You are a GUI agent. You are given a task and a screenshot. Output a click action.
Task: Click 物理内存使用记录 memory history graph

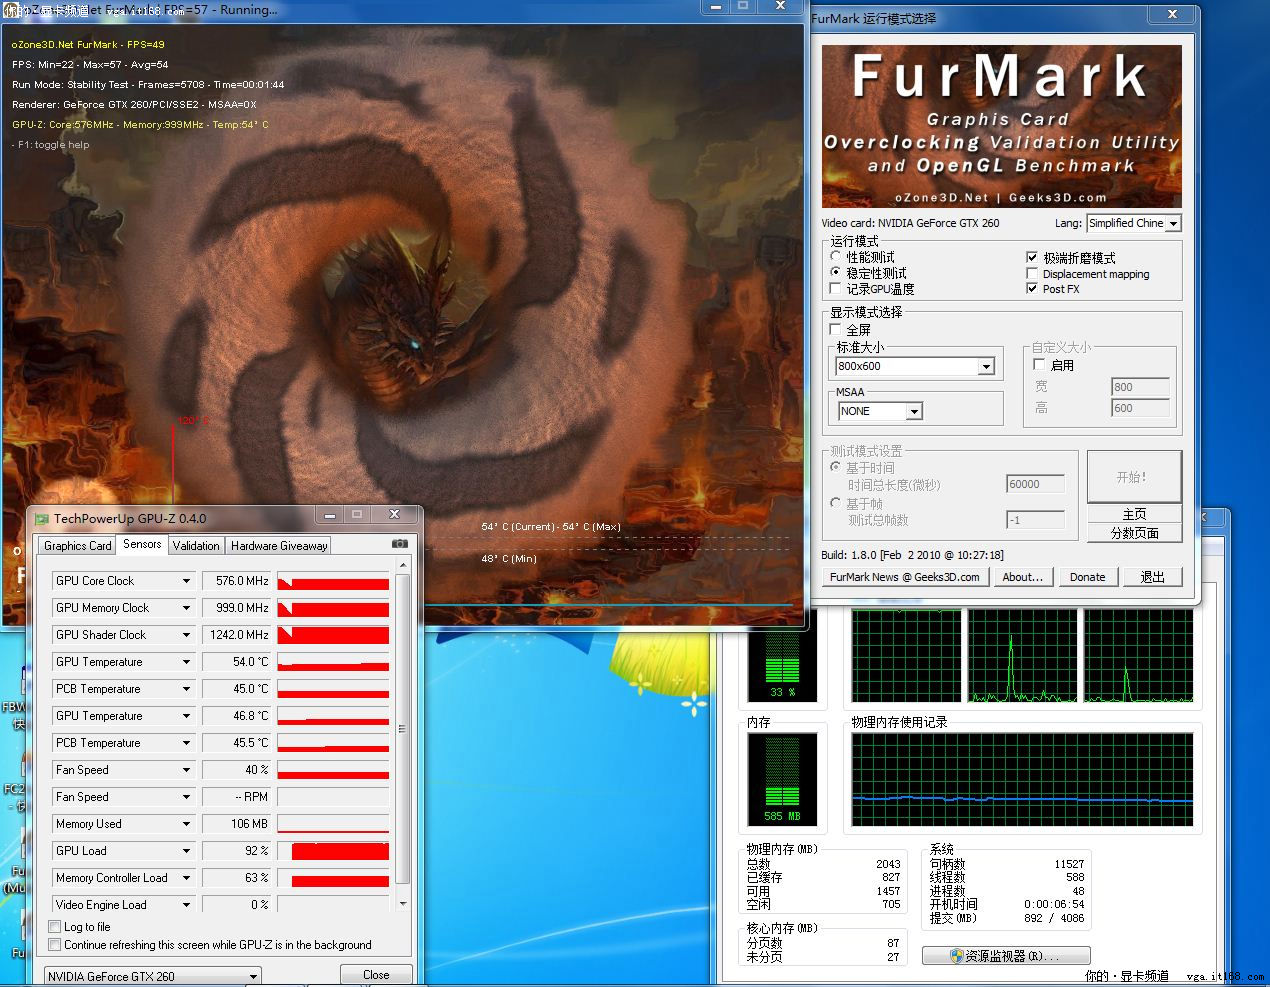click(x=1022, y=780)
